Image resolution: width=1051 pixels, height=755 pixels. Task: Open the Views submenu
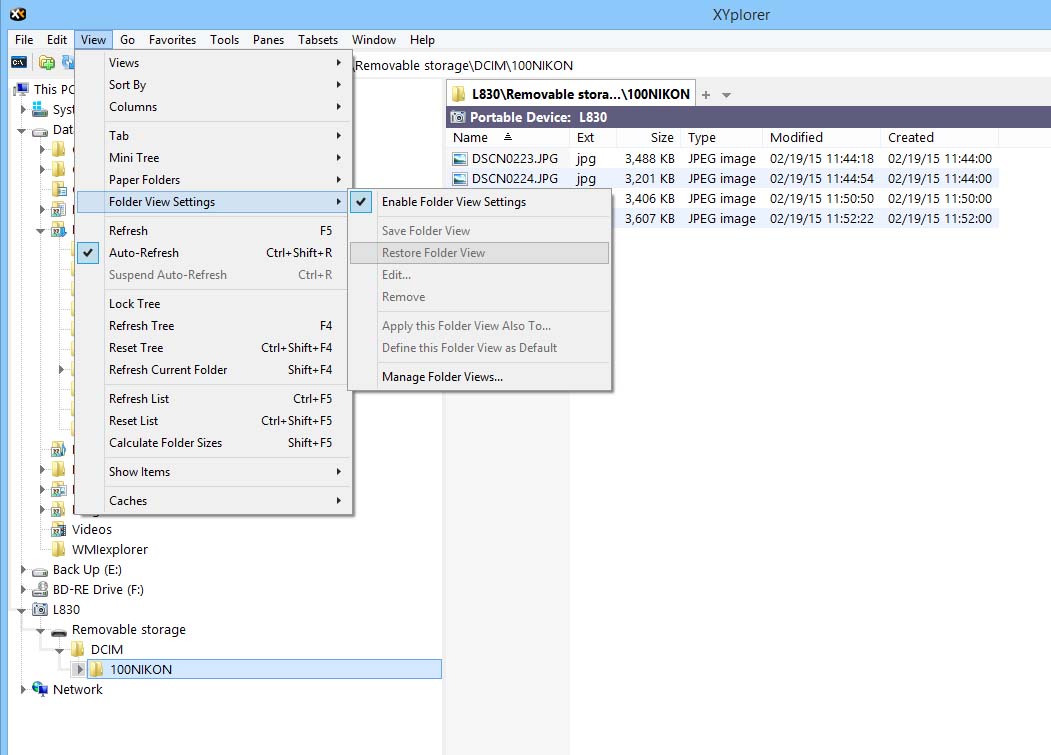(124, 63)
